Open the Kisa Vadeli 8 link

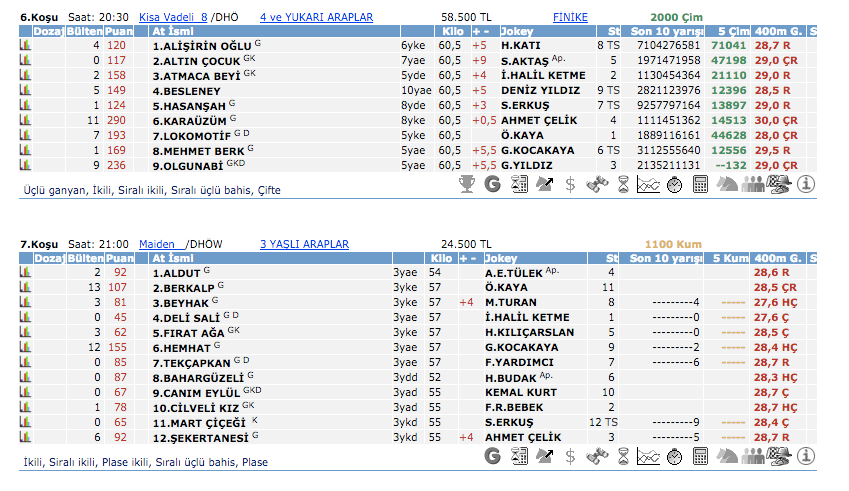click(172, 17)
